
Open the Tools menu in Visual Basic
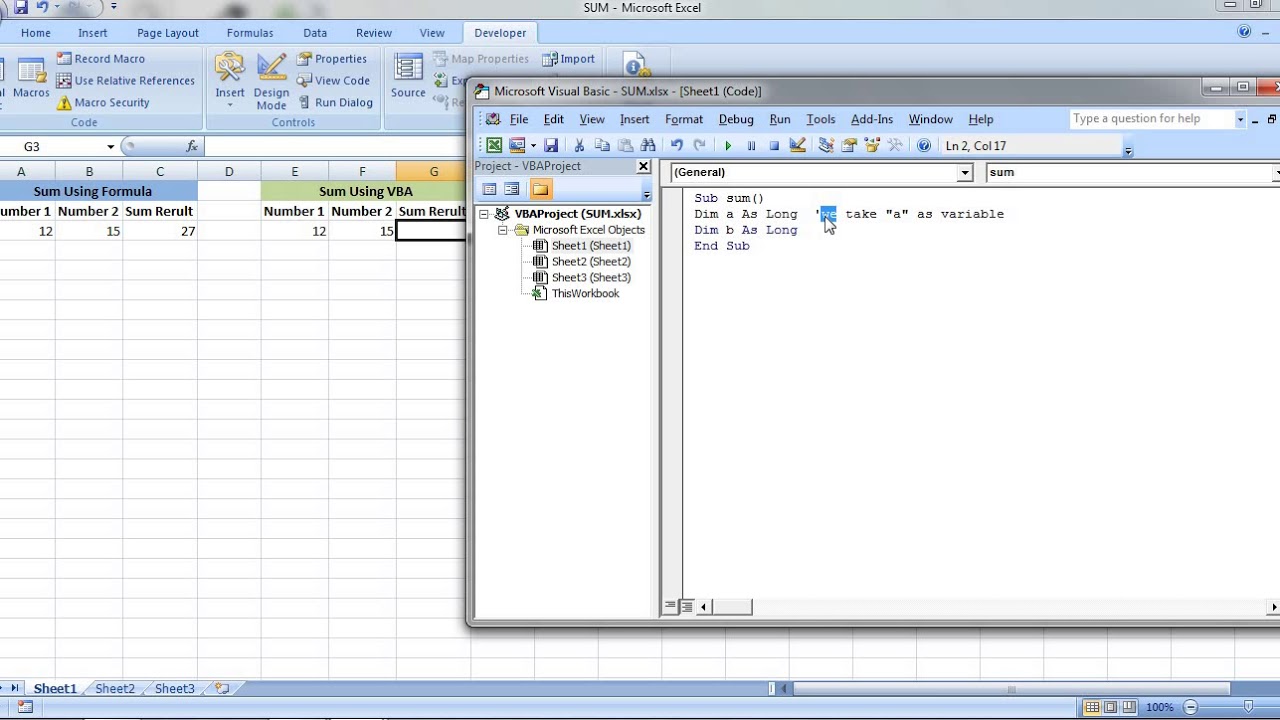(x=821, y=119)
